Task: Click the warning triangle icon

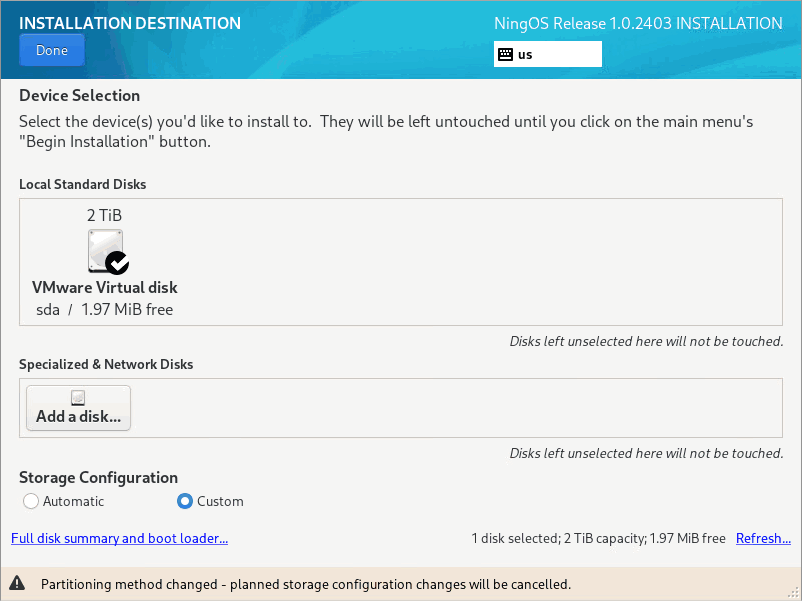Action: click(x=17, y=583)
